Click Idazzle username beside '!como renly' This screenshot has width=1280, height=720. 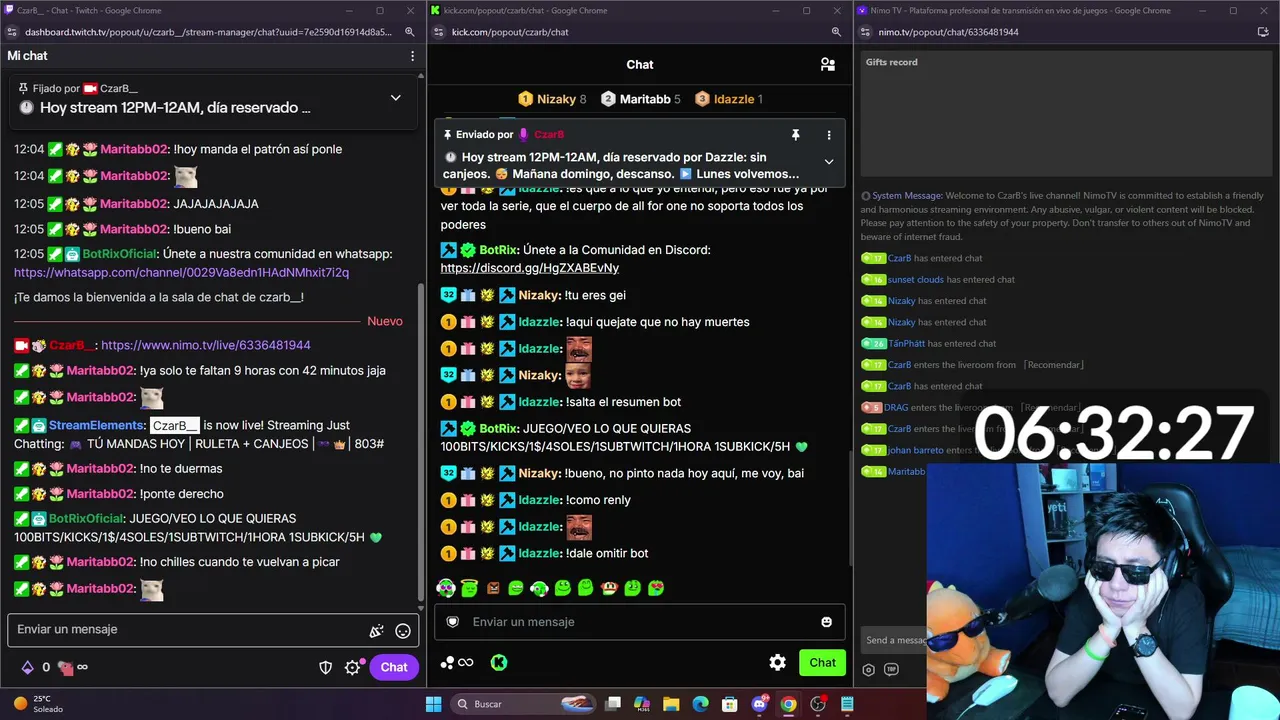[539, 500]
